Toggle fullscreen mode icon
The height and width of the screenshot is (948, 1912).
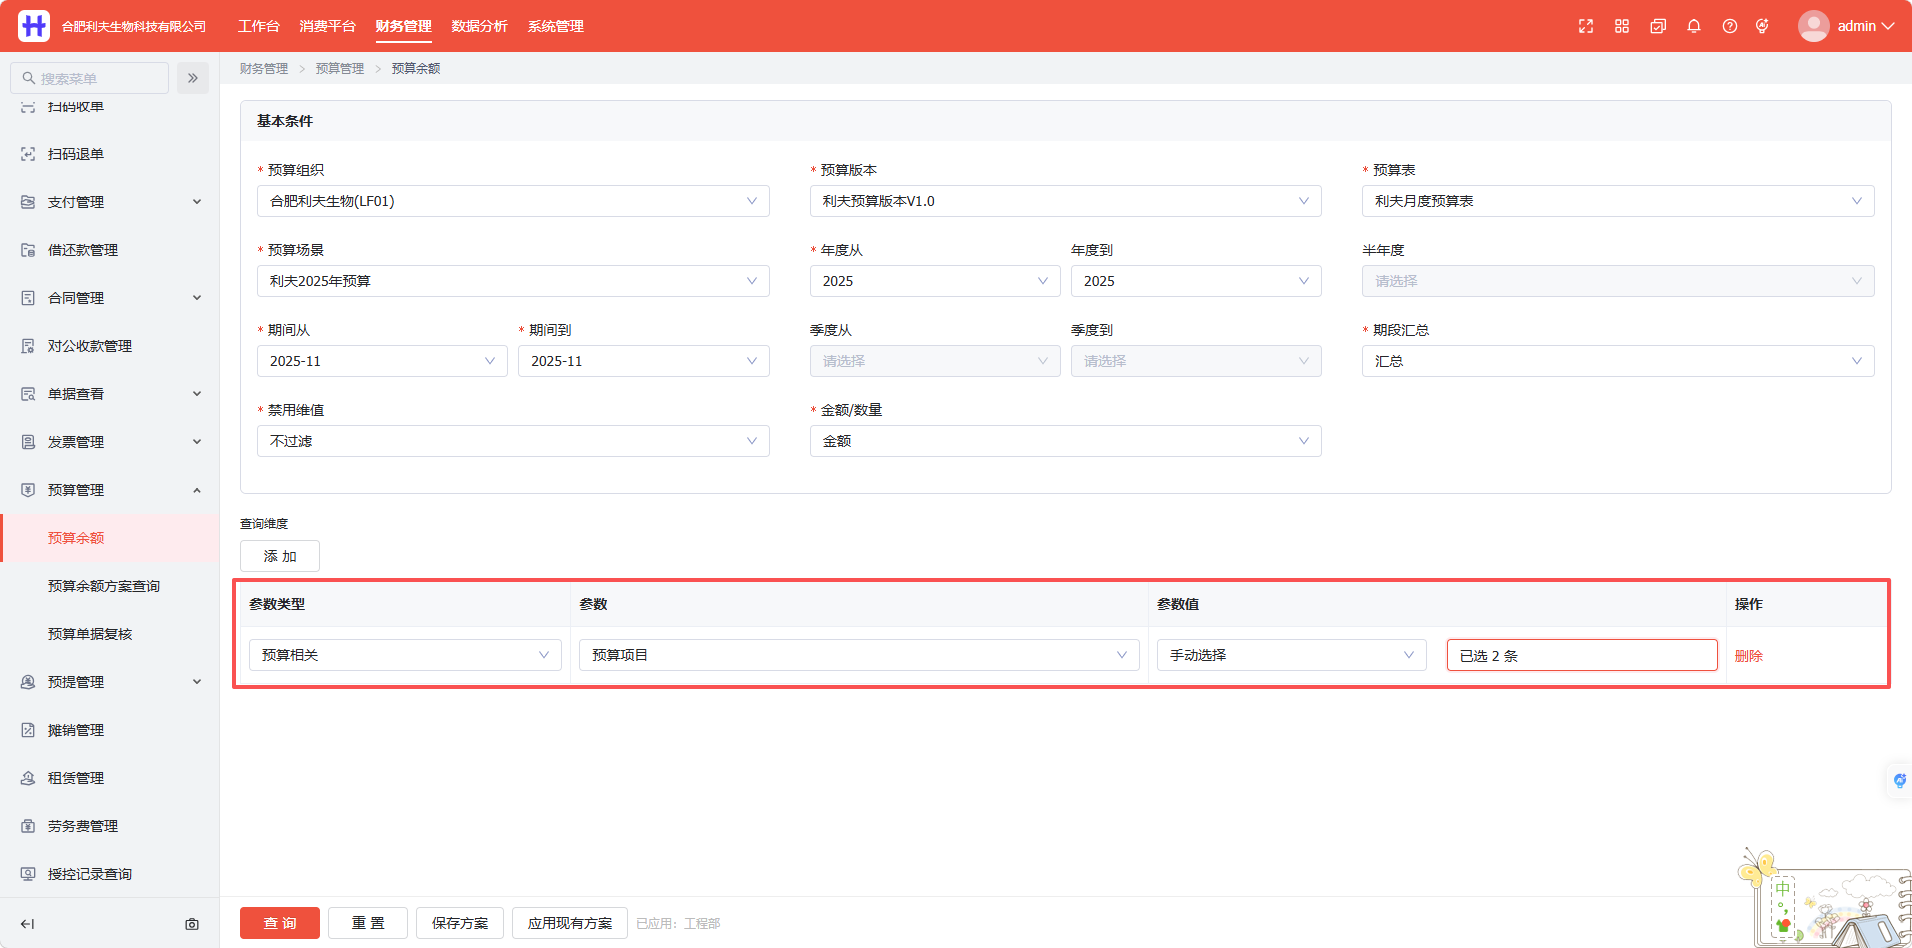click(x=1586, y=26)
